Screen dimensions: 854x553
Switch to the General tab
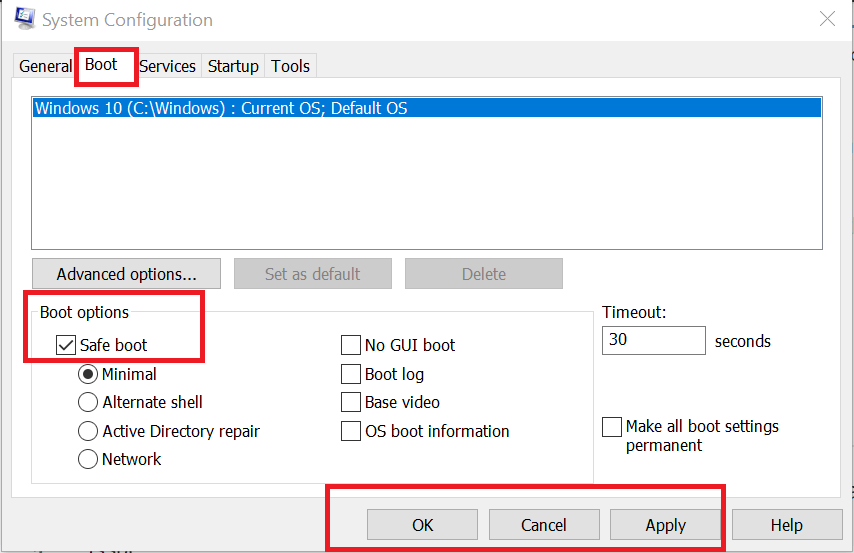click(x=45, y=66)
